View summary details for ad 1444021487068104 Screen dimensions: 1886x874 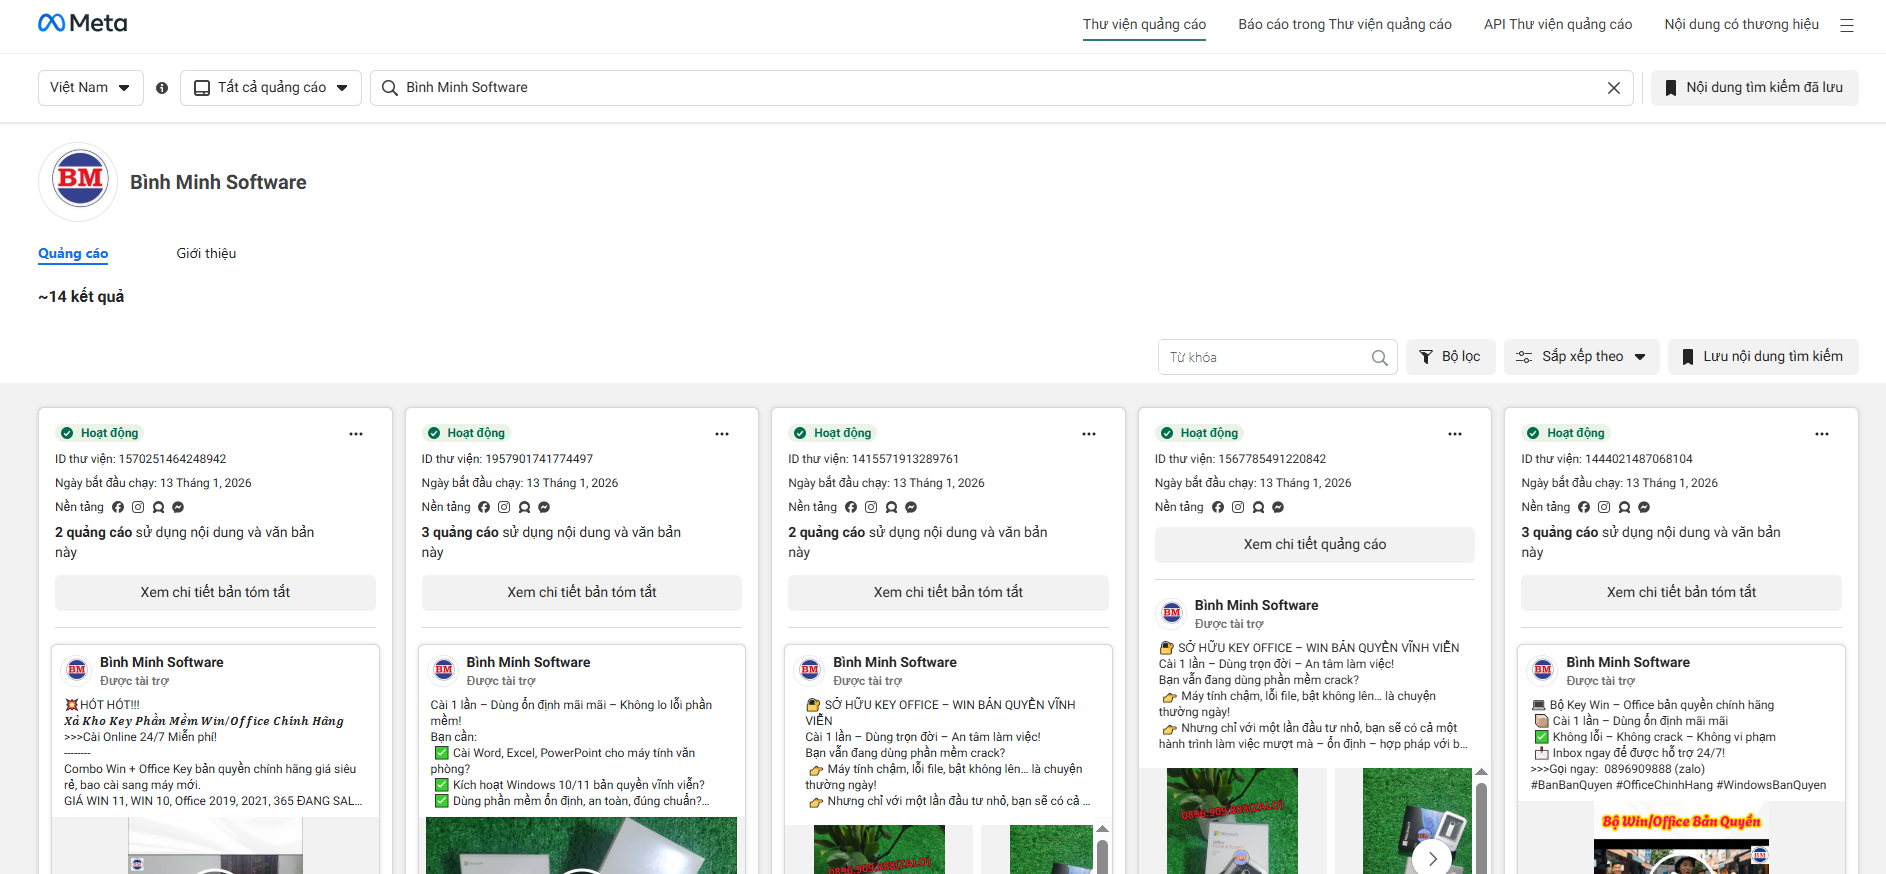point(1681,592)
